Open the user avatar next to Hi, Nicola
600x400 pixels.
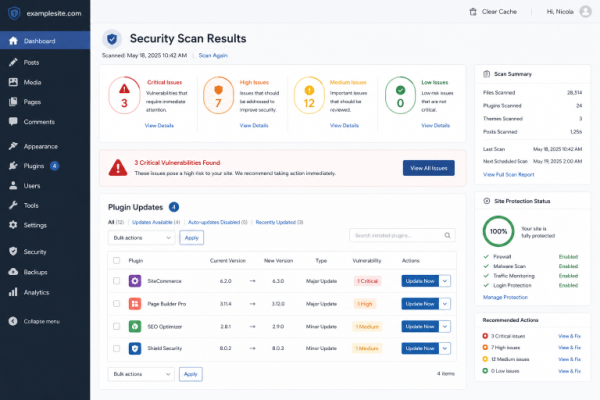[585, 11]
